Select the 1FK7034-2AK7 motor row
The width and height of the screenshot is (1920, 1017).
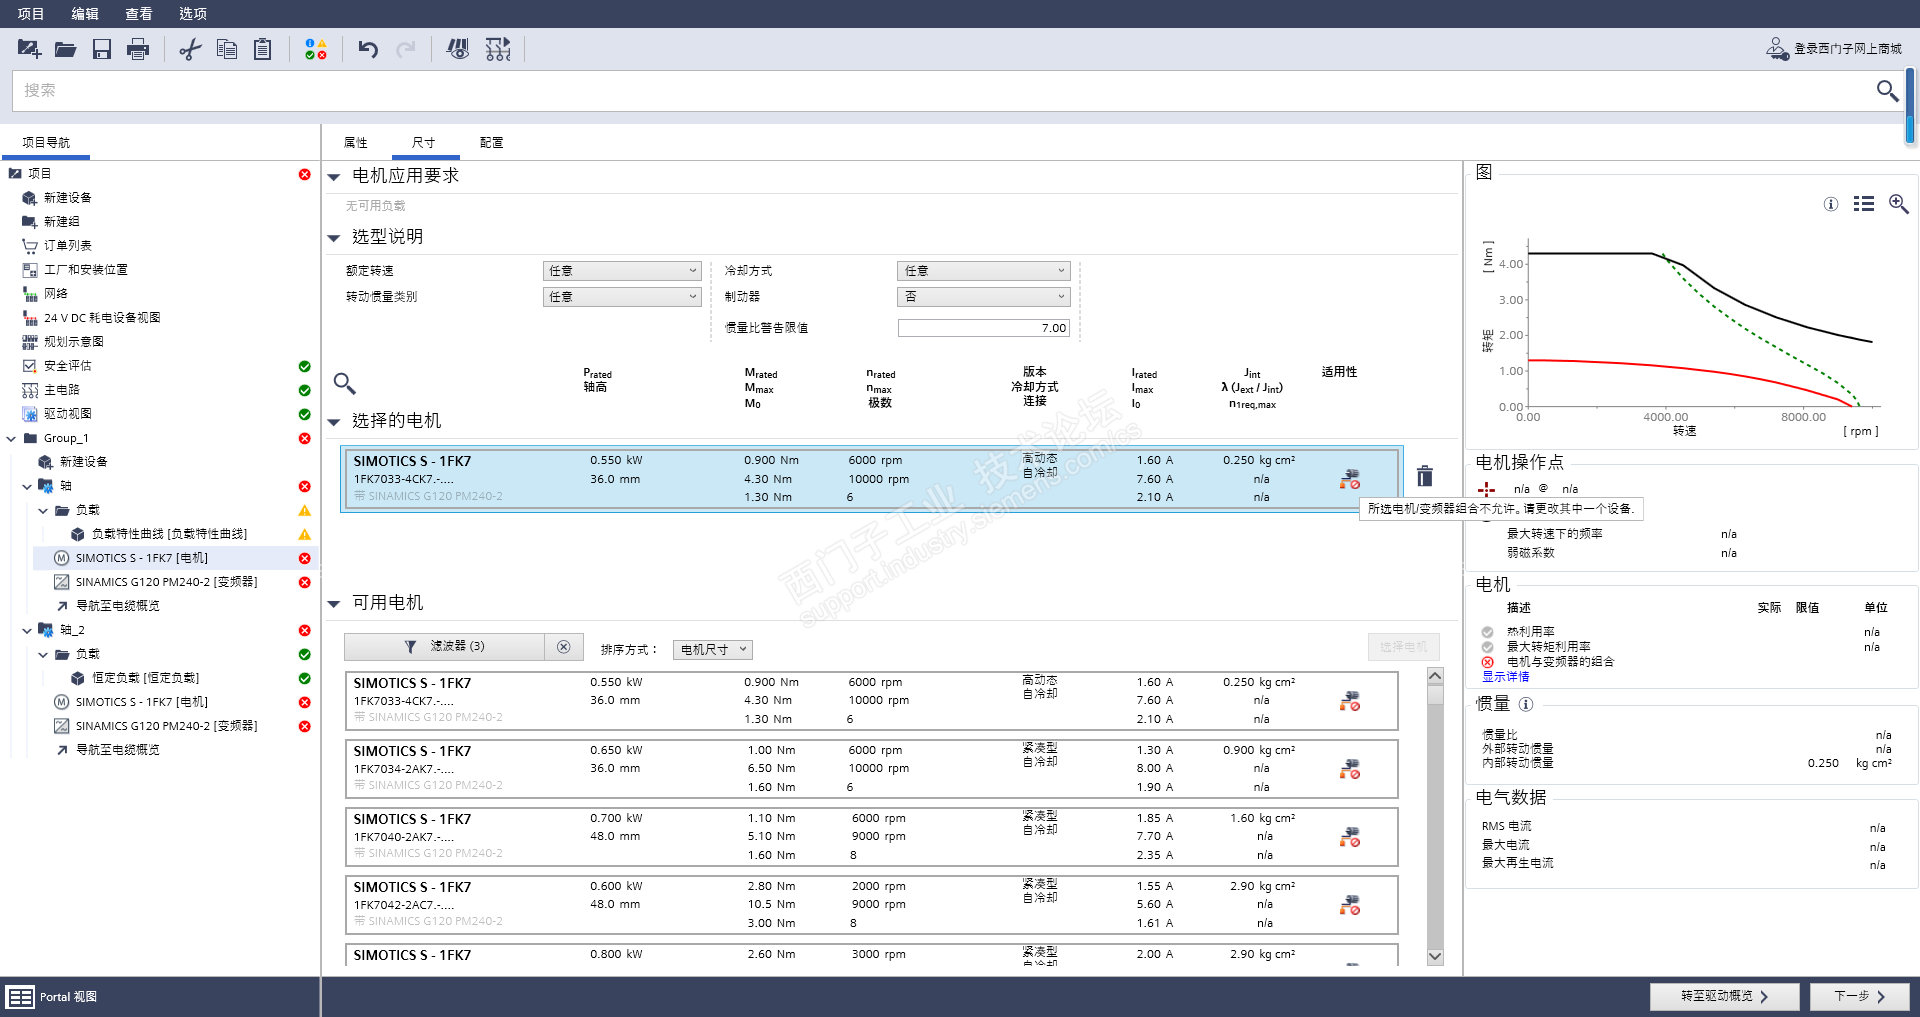click(x=871, y=768)
